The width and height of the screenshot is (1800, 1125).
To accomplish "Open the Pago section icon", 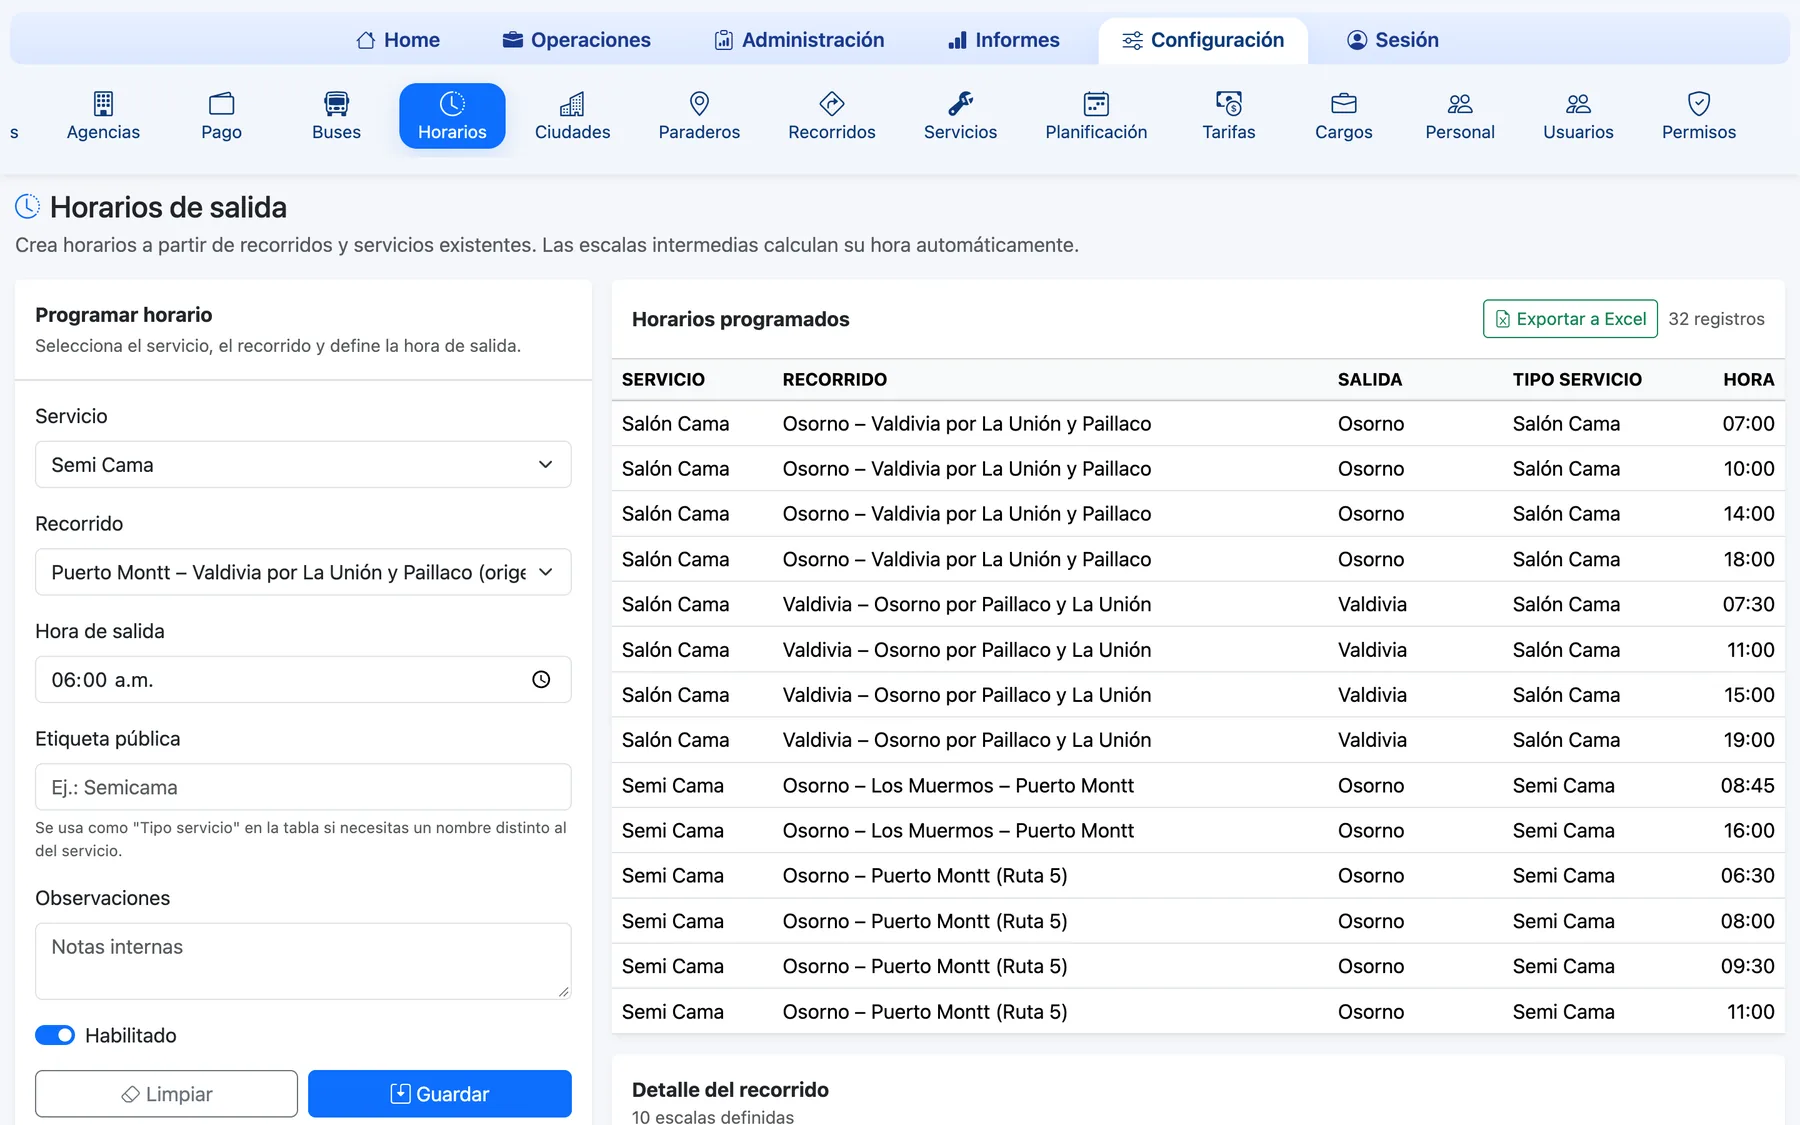I will coord(221,104).
